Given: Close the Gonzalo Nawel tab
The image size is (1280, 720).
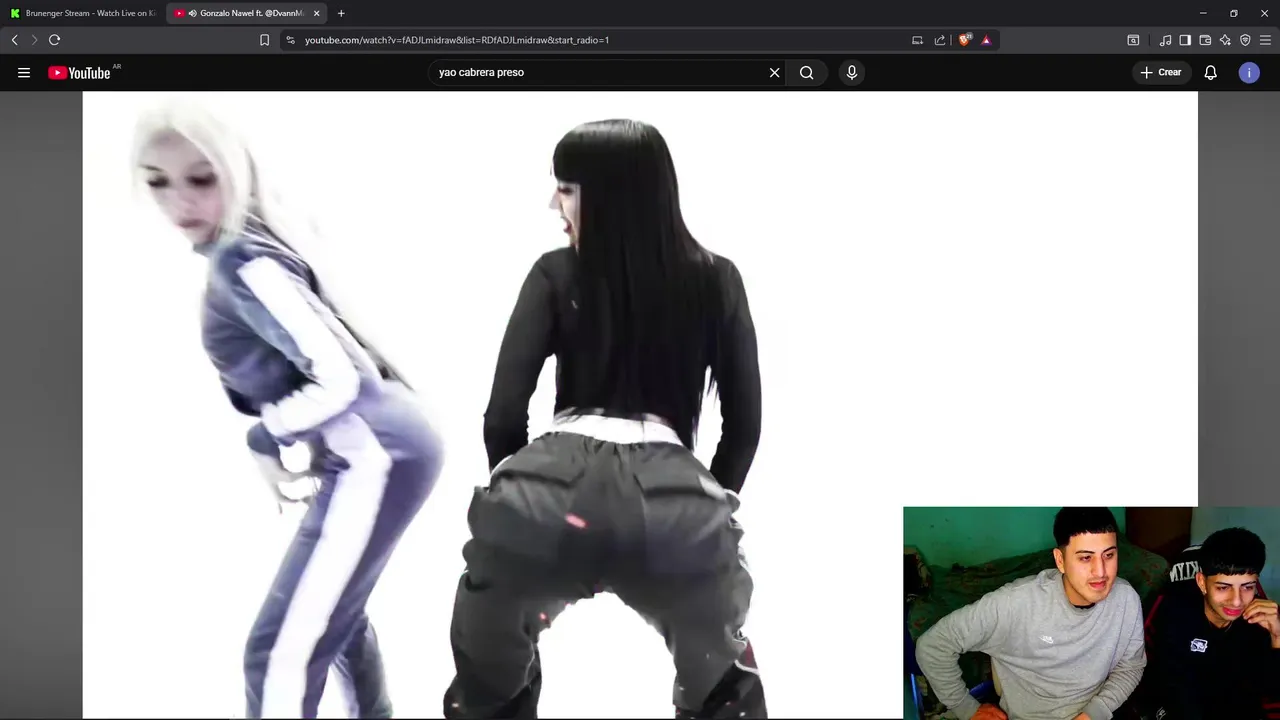Looking at the screenshot, I should [x=317, y=13].
